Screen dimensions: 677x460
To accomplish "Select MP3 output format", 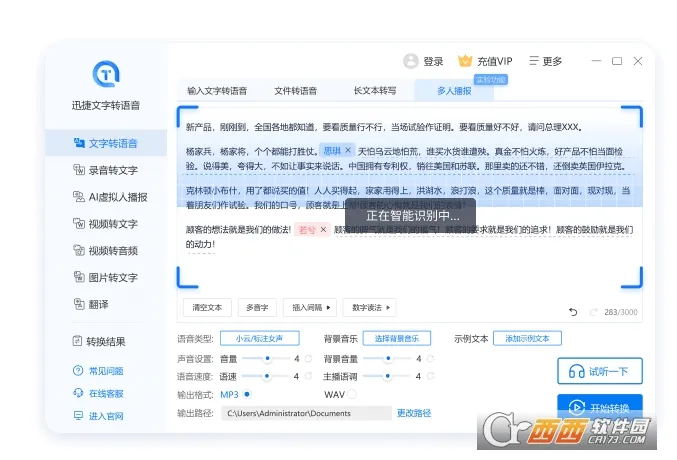I will pos(246,394).
